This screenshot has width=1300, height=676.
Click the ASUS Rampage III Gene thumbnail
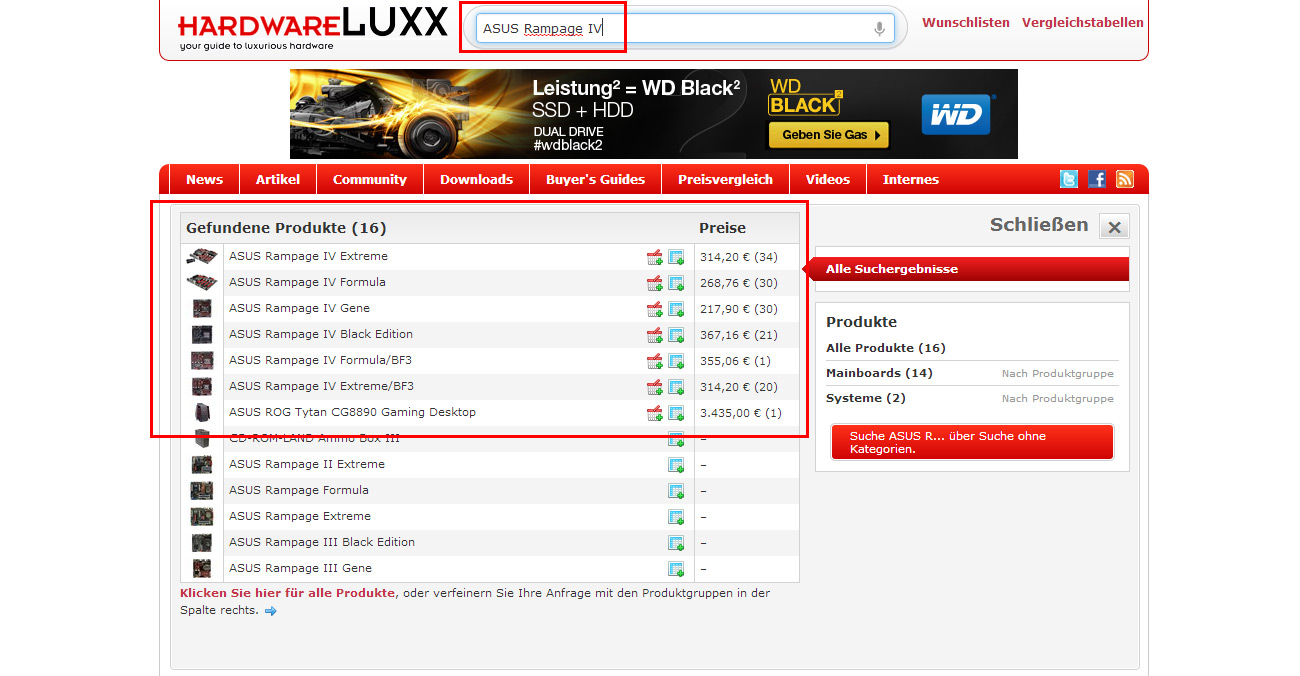[202, 569]
